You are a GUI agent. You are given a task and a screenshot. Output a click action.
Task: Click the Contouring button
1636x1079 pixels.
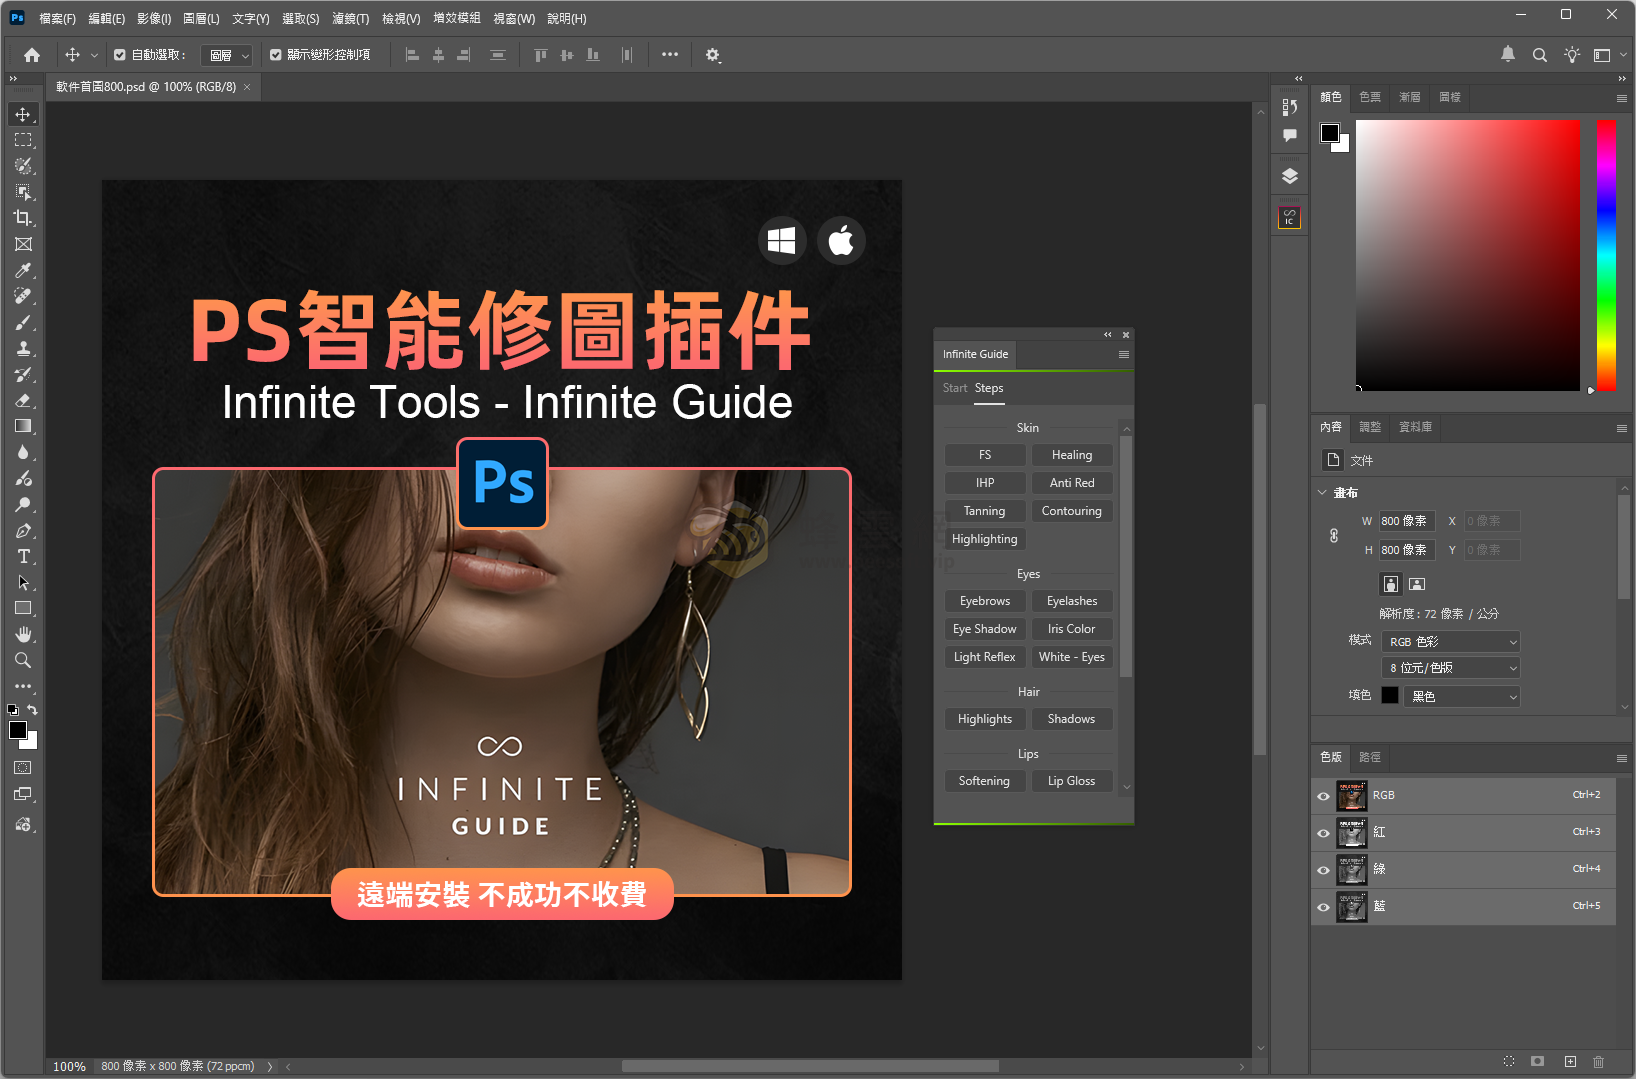pyautogui.click(x=1072, y=511)
